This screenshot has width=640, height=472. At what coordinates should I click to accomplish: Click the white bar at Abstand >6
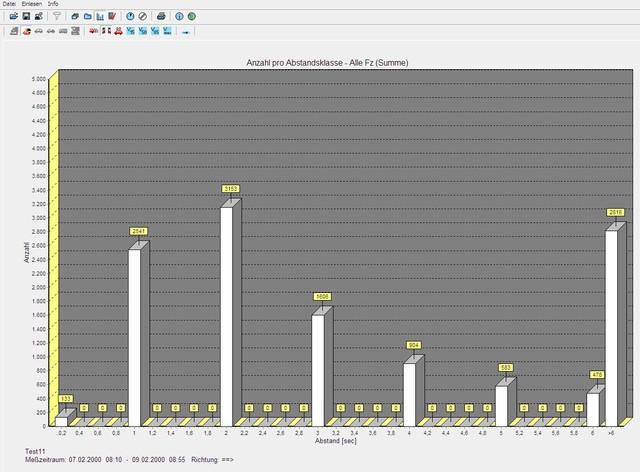click(x=611, y=328)
